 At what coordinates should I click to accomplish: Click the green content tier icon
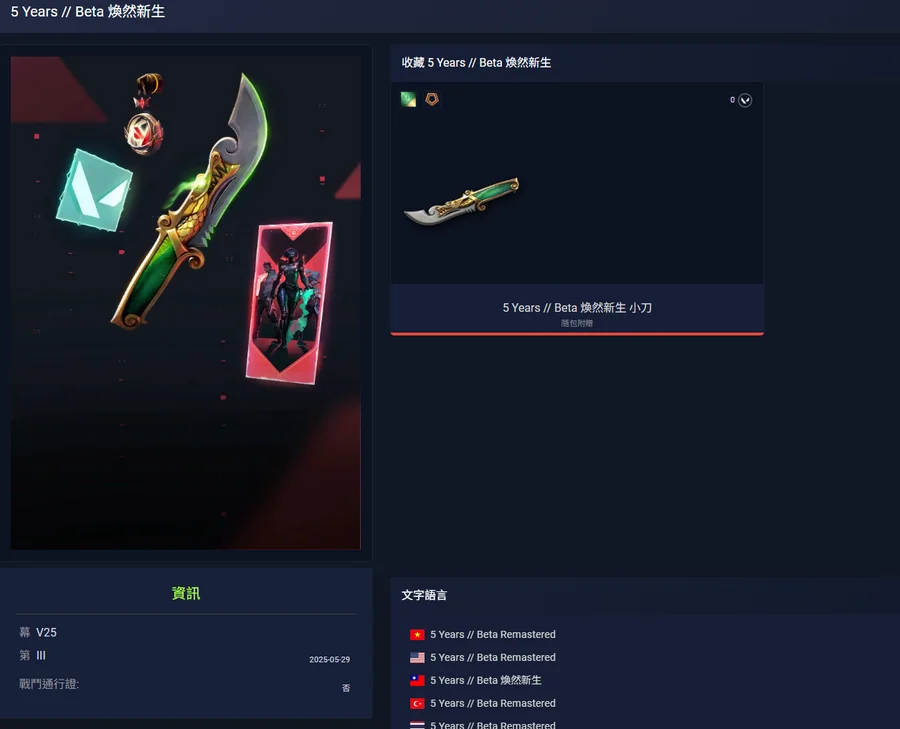tap(408, 99)
